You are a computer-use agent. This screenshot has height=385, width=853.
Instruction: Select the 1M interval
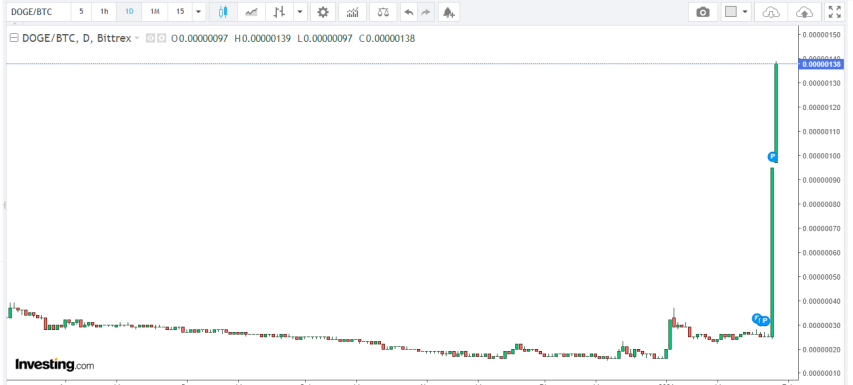tap(154, 12)
